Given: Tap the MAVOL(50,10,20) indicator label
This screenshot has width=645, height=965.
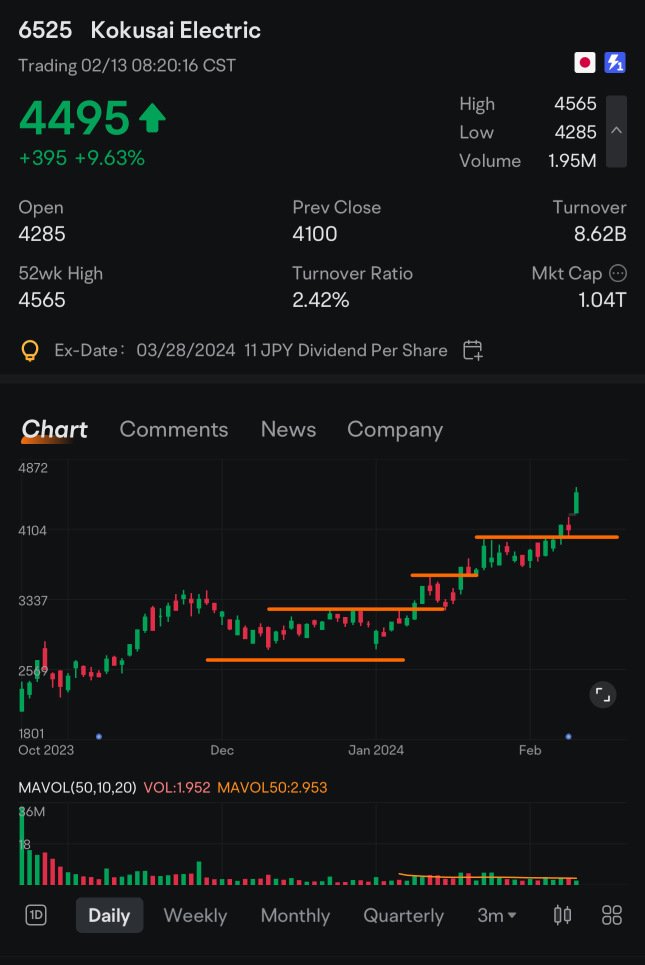Looking at the screenshot, I should pyautogui.click(x=77, y=788).
